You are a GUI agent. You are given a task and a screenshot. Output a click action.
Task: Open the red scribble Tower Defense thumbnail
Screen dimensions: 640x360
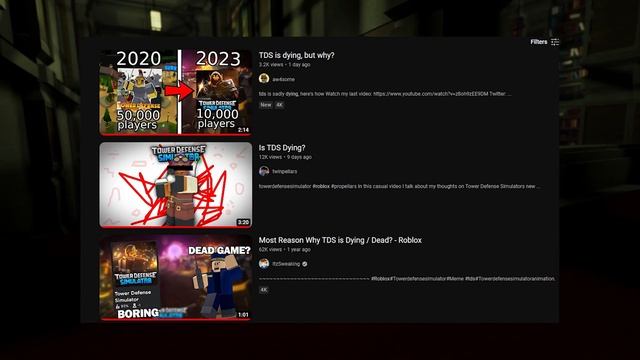(176, 185)
